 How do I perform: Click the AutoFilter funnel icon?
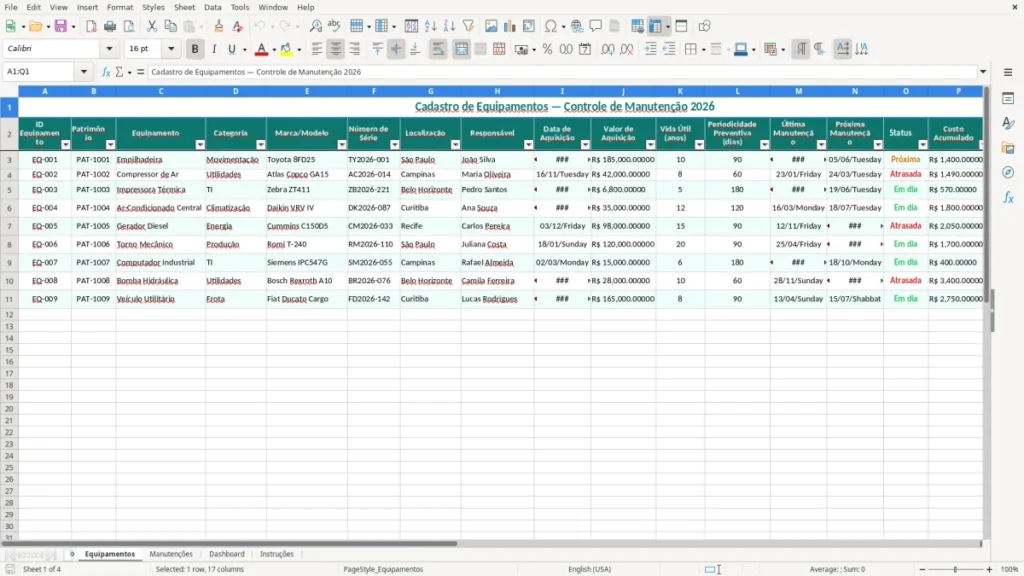468,26
